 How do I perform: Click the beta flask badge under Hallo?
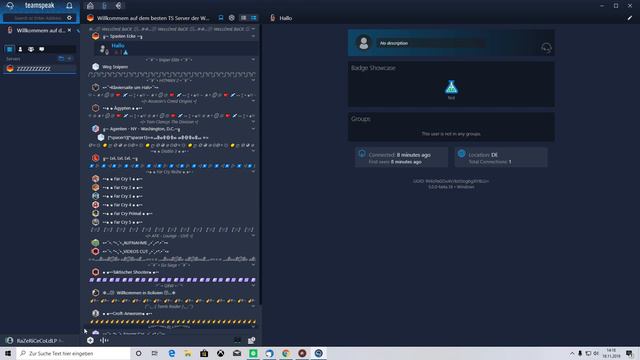125,52
